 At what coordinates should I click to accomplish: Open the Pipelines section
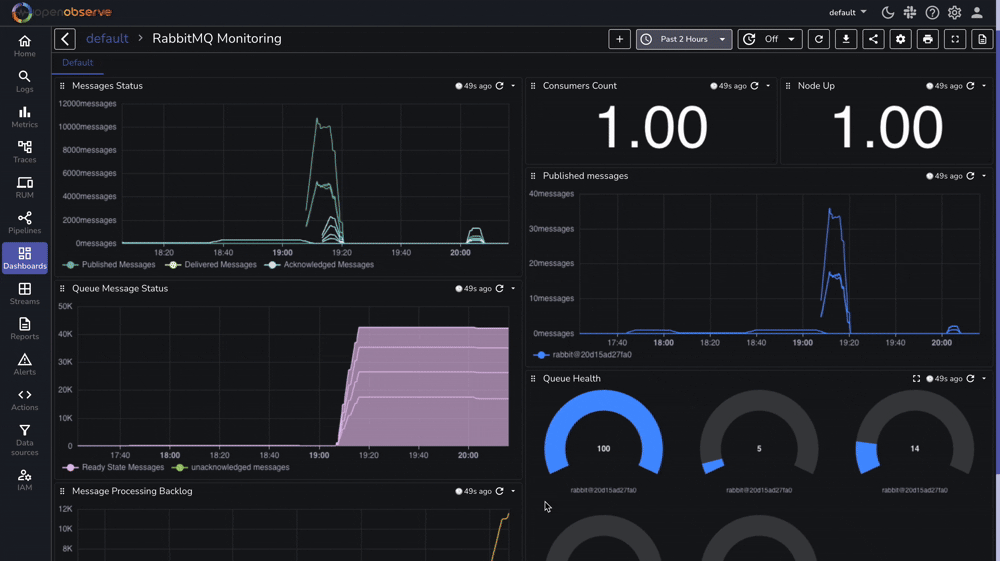tap(24, 223)
